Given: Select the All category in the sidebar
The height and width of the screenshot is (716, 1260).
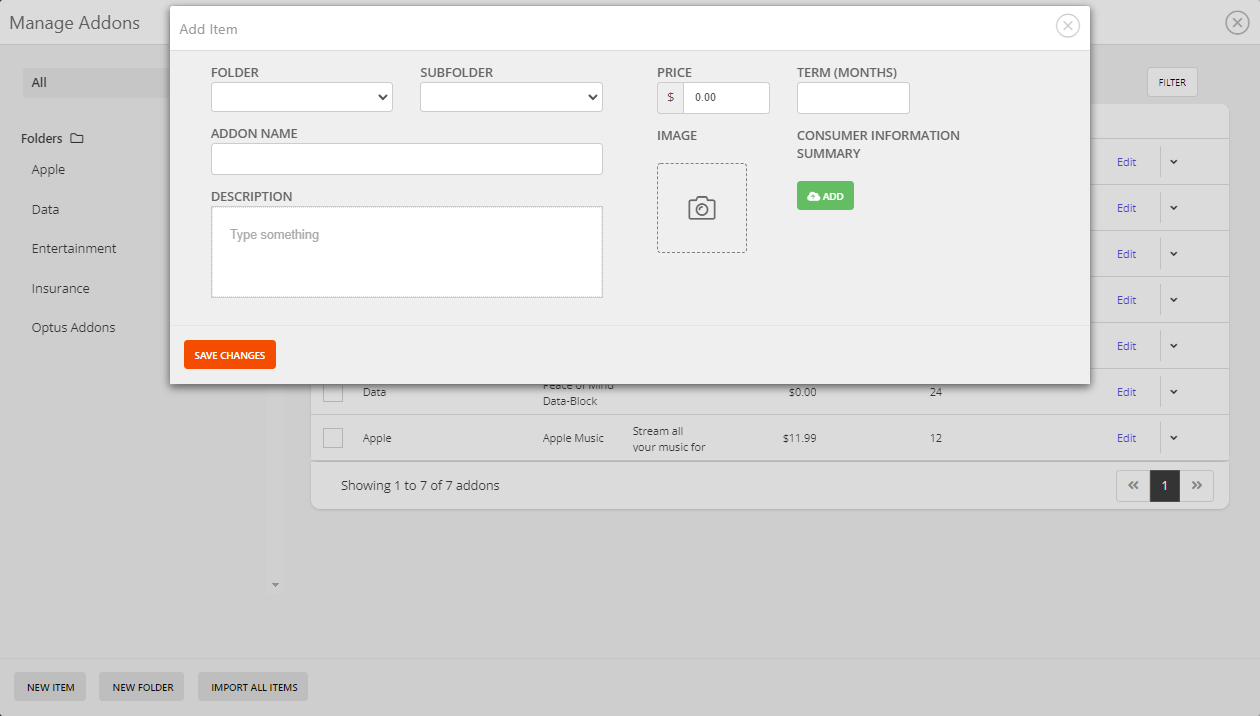Looking at the screenshot, I should point(38,82).
